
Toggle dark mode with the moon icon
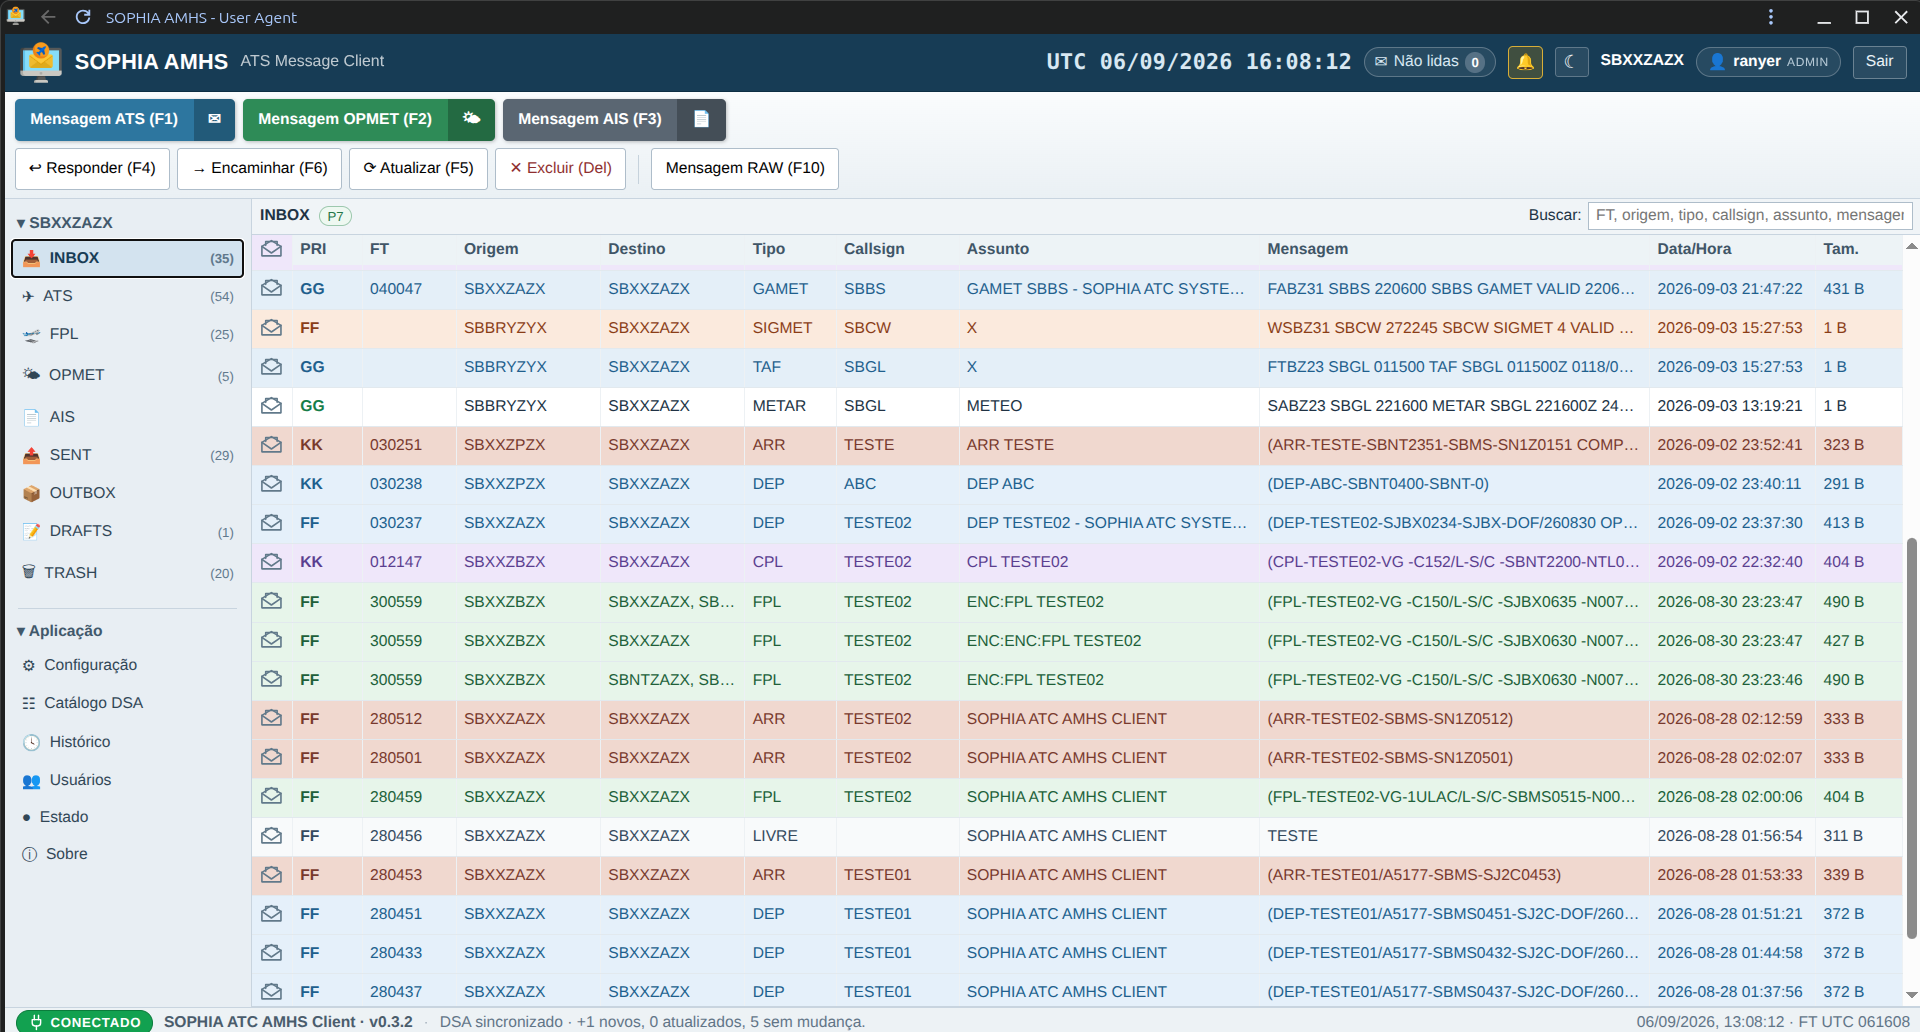tap(1571, 61)
